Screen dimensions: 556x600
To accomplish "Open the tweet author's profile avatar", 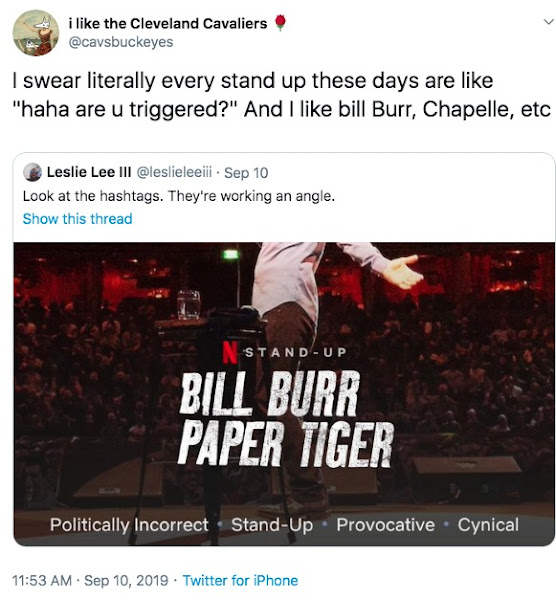I will [x=36, y=33].
